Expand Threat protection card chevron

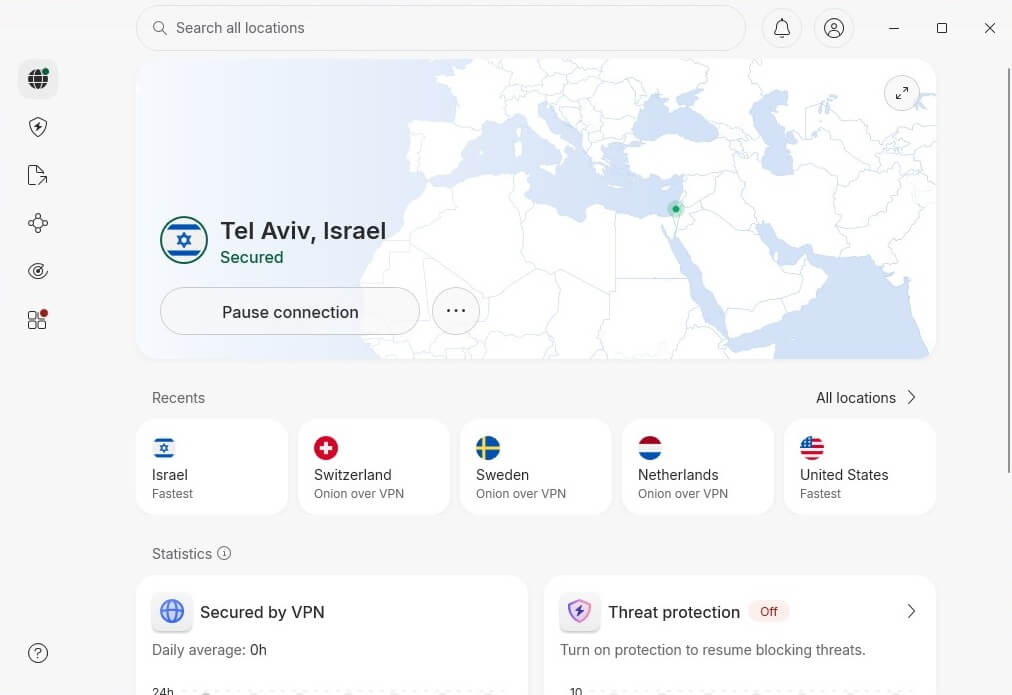coord(911,611)
